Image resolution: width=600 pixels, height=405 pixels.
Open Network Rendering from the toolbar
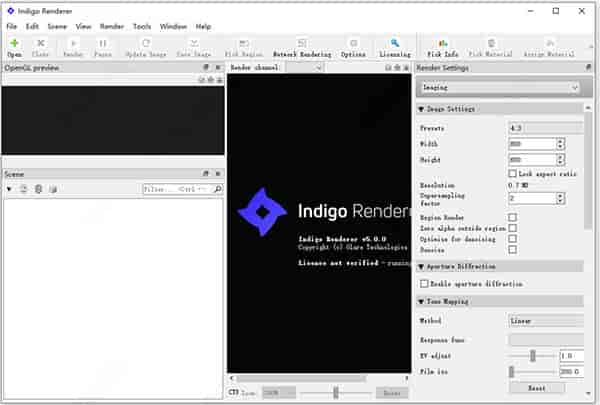pos(301,47)
